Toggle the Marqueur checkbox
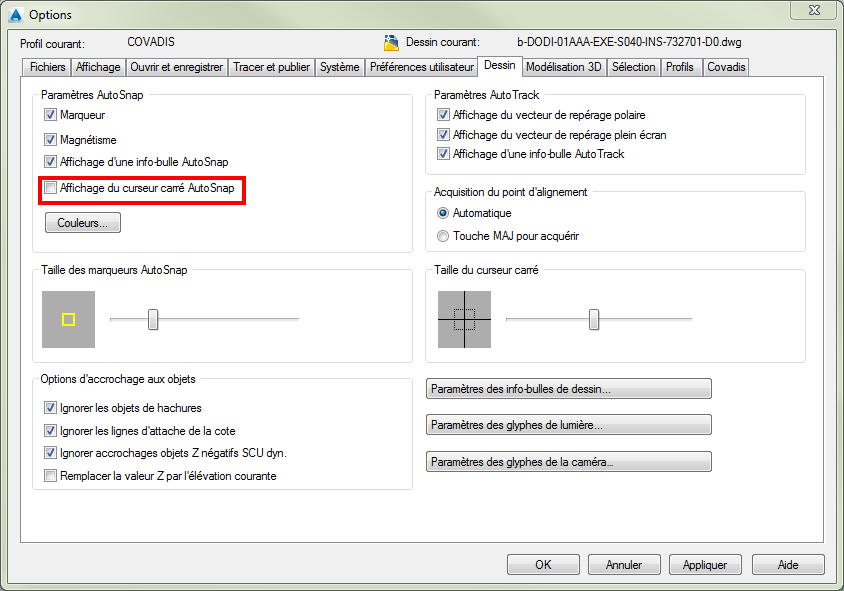The height and width of the screenshot is (591, 844). [50, 115]
